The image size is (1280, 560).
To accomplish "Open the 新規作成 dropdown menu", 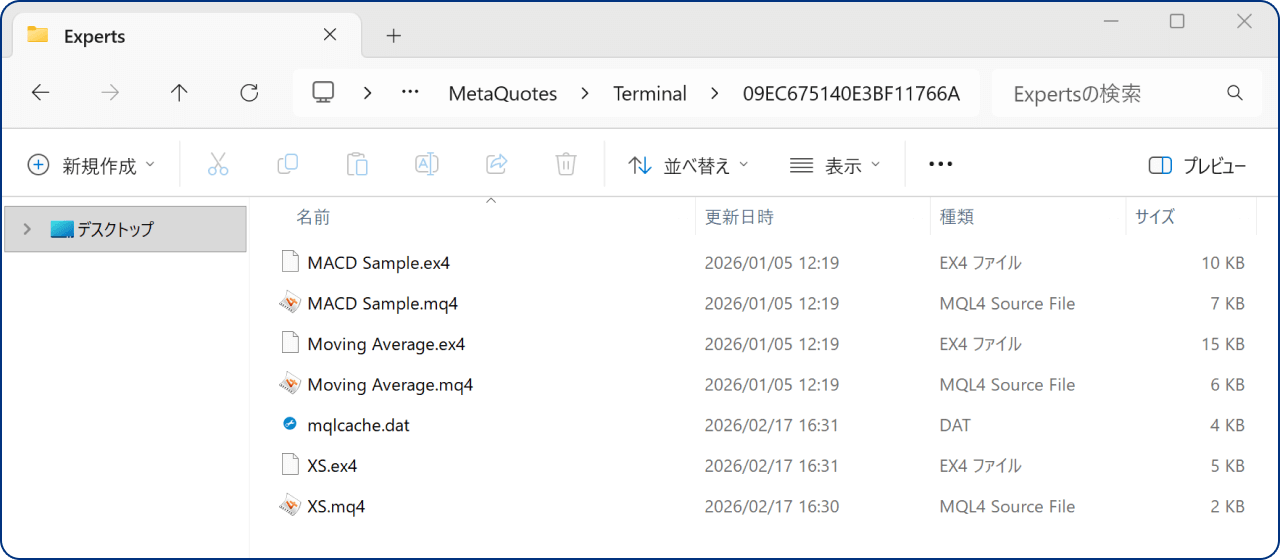I will (91, 165).
